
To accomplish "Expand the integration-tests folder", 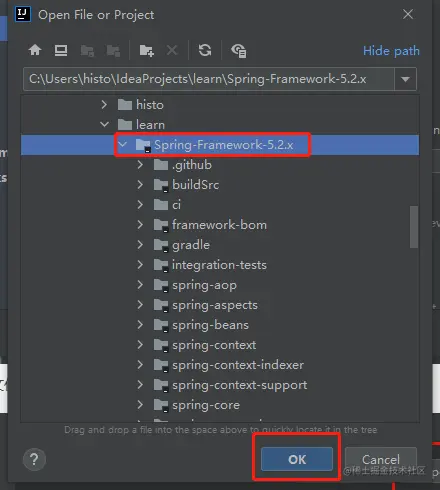I will 140,265.
